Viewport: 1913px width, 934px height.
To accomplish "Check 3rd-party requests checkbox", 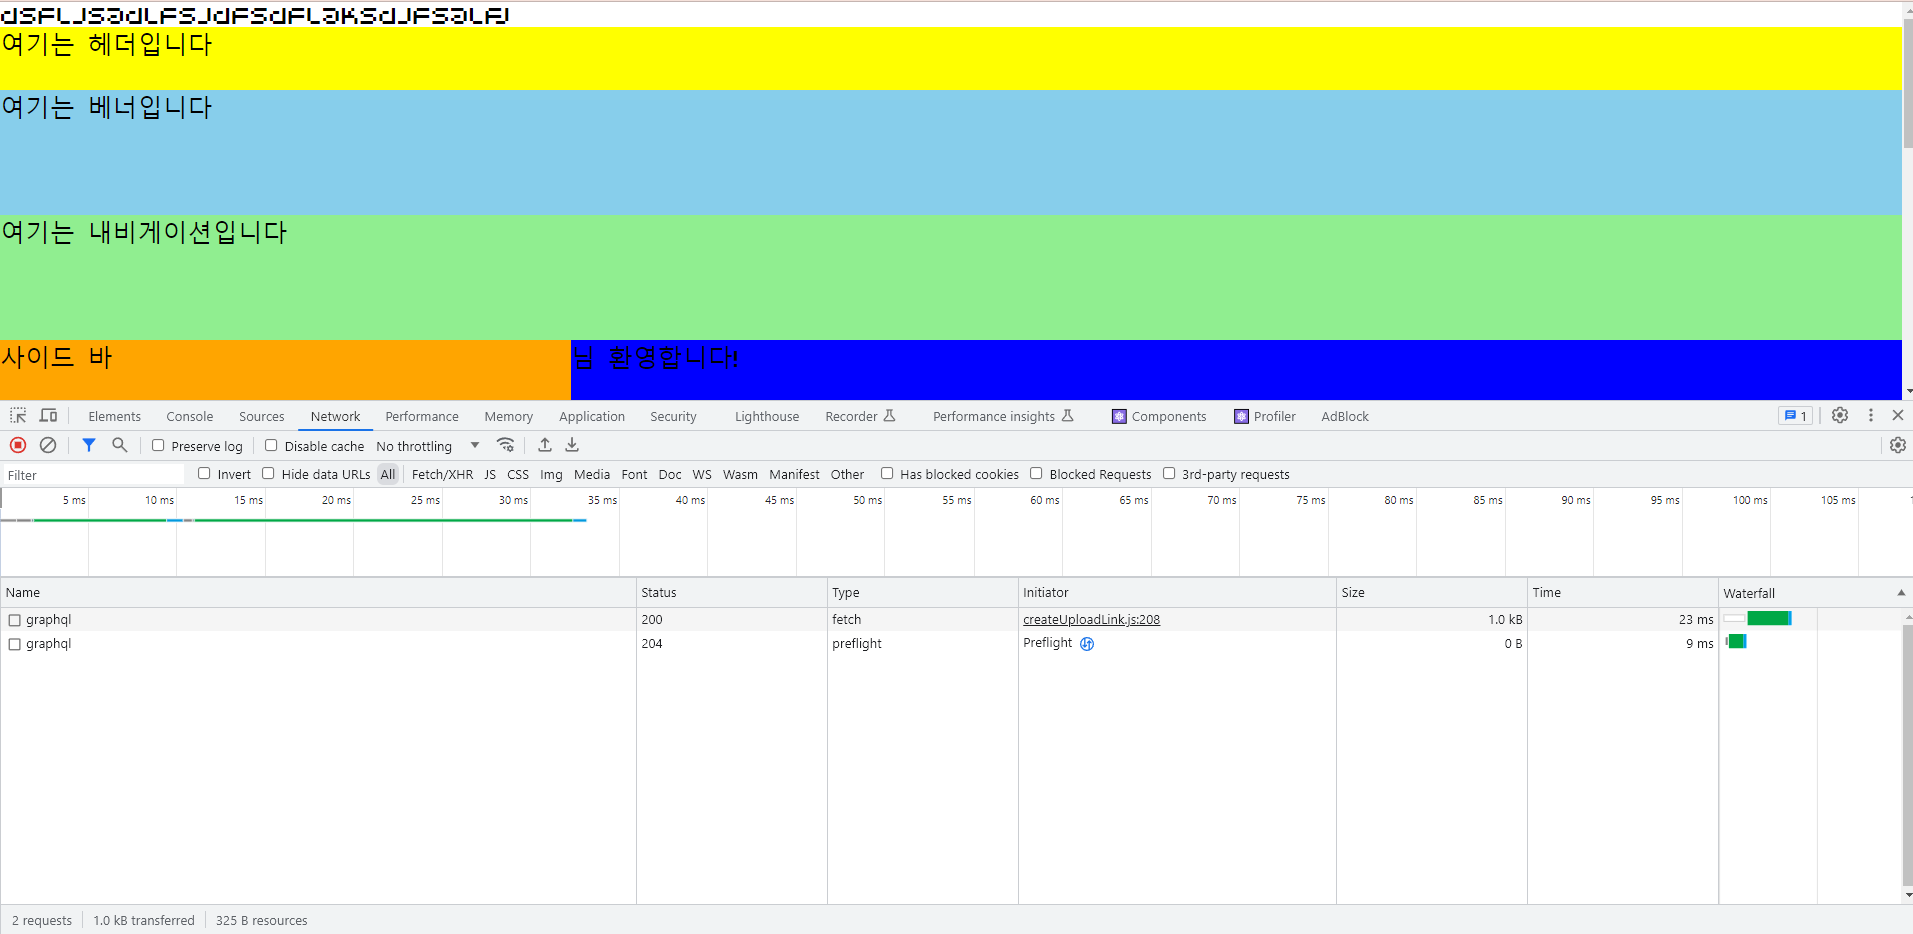I will point(1169,474).
